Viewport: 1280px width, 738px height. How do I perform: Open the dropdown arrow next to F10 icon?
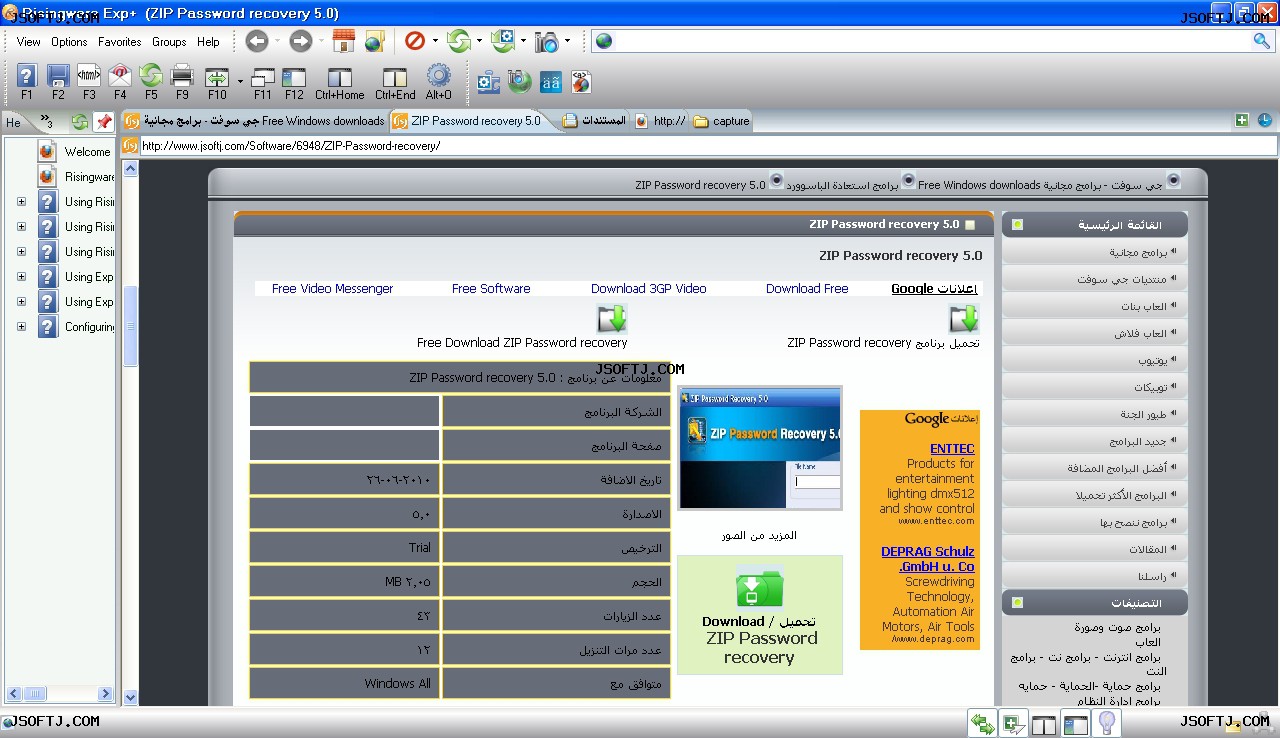click(240, 81)
